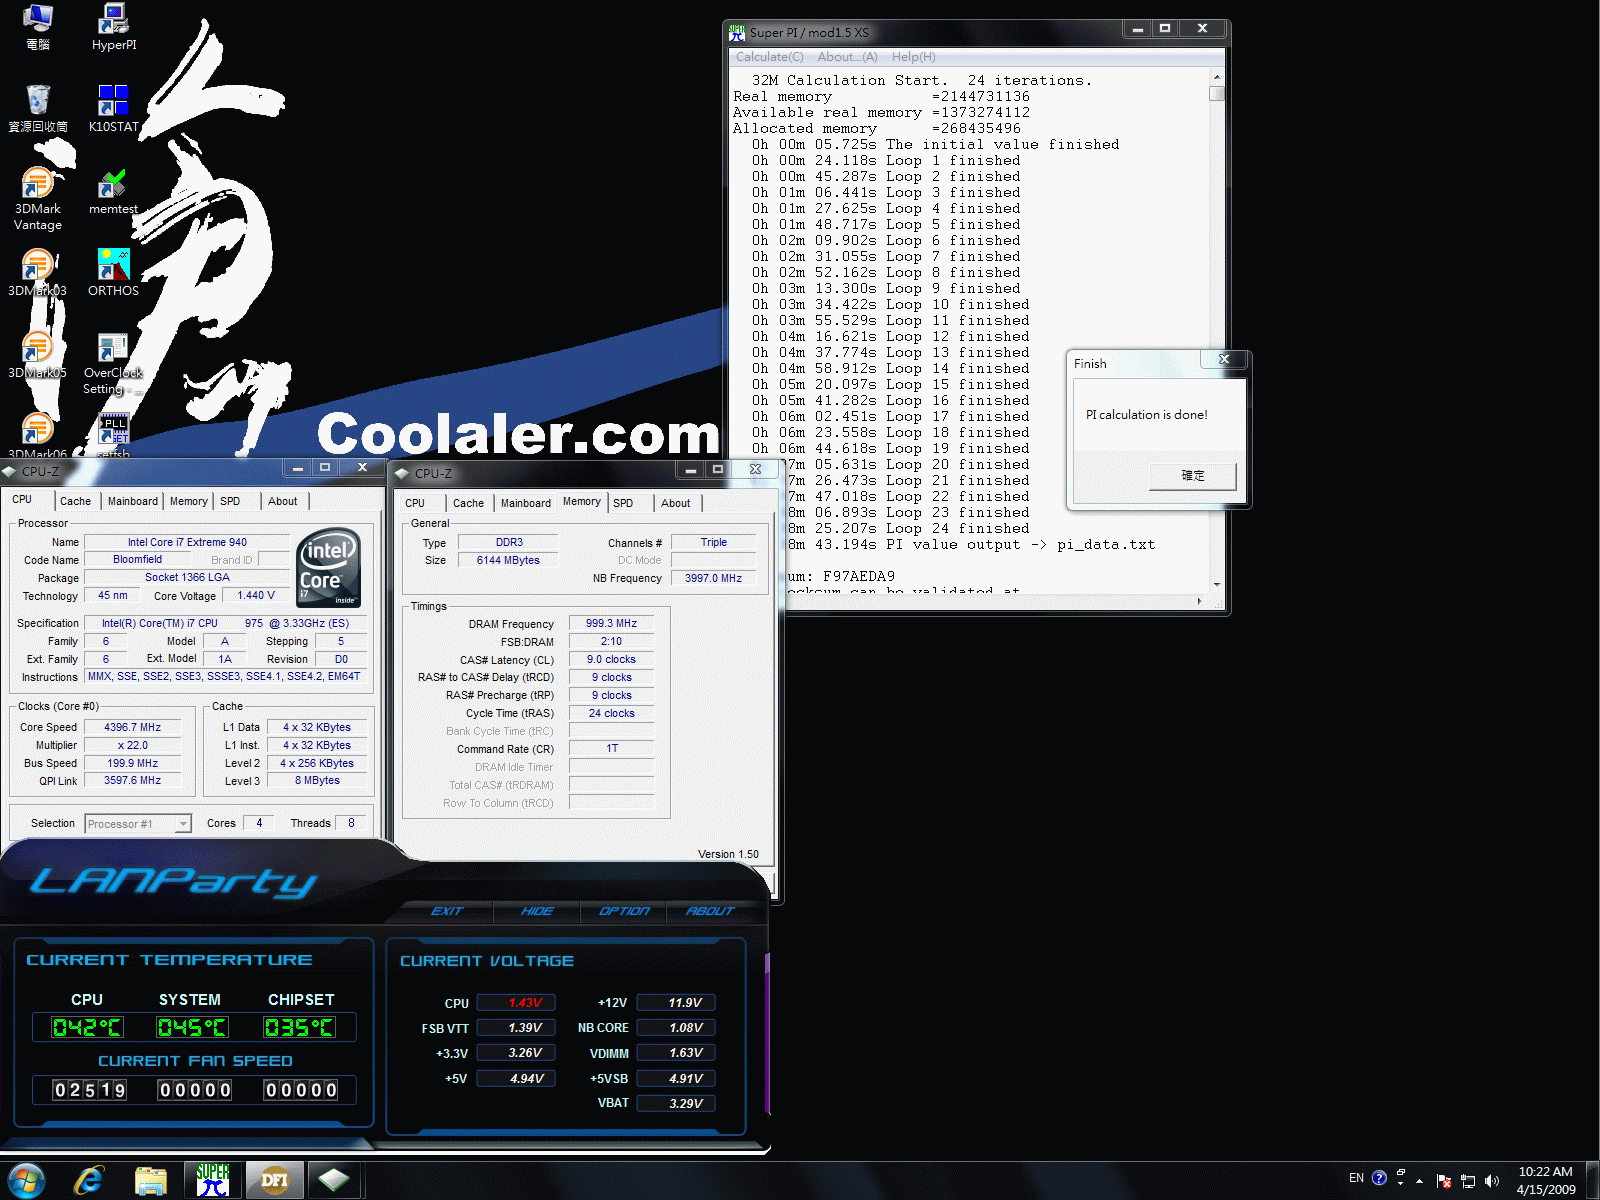Select About tab in left CPU-Z window
The height and width of the screenshot is (1200, 1600).
click(x=283, y=501)
